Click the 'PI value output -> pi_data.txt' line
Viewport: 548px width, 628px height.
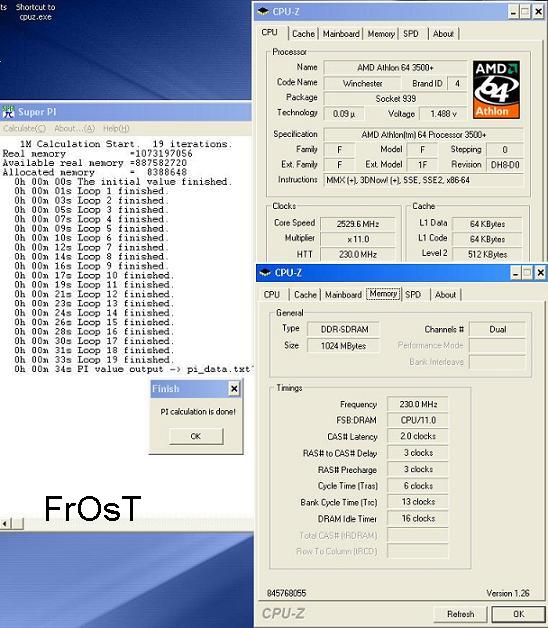[133, 369]
